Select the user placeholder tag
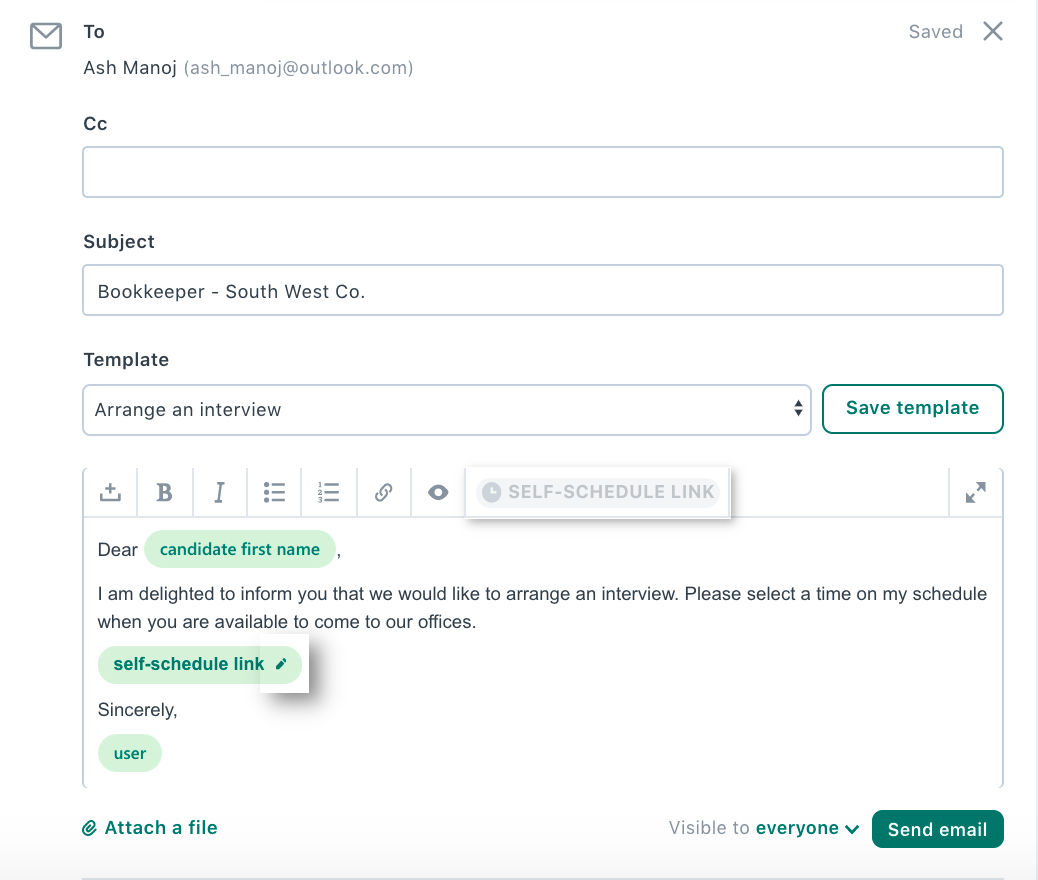Viewport: 1038px width, 880px height. pyautogui.click(x=130, y=753)
